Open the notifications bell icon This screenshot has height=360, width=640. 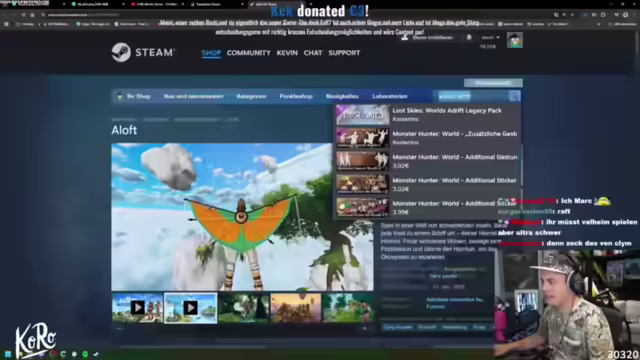[x=469, y=38]
